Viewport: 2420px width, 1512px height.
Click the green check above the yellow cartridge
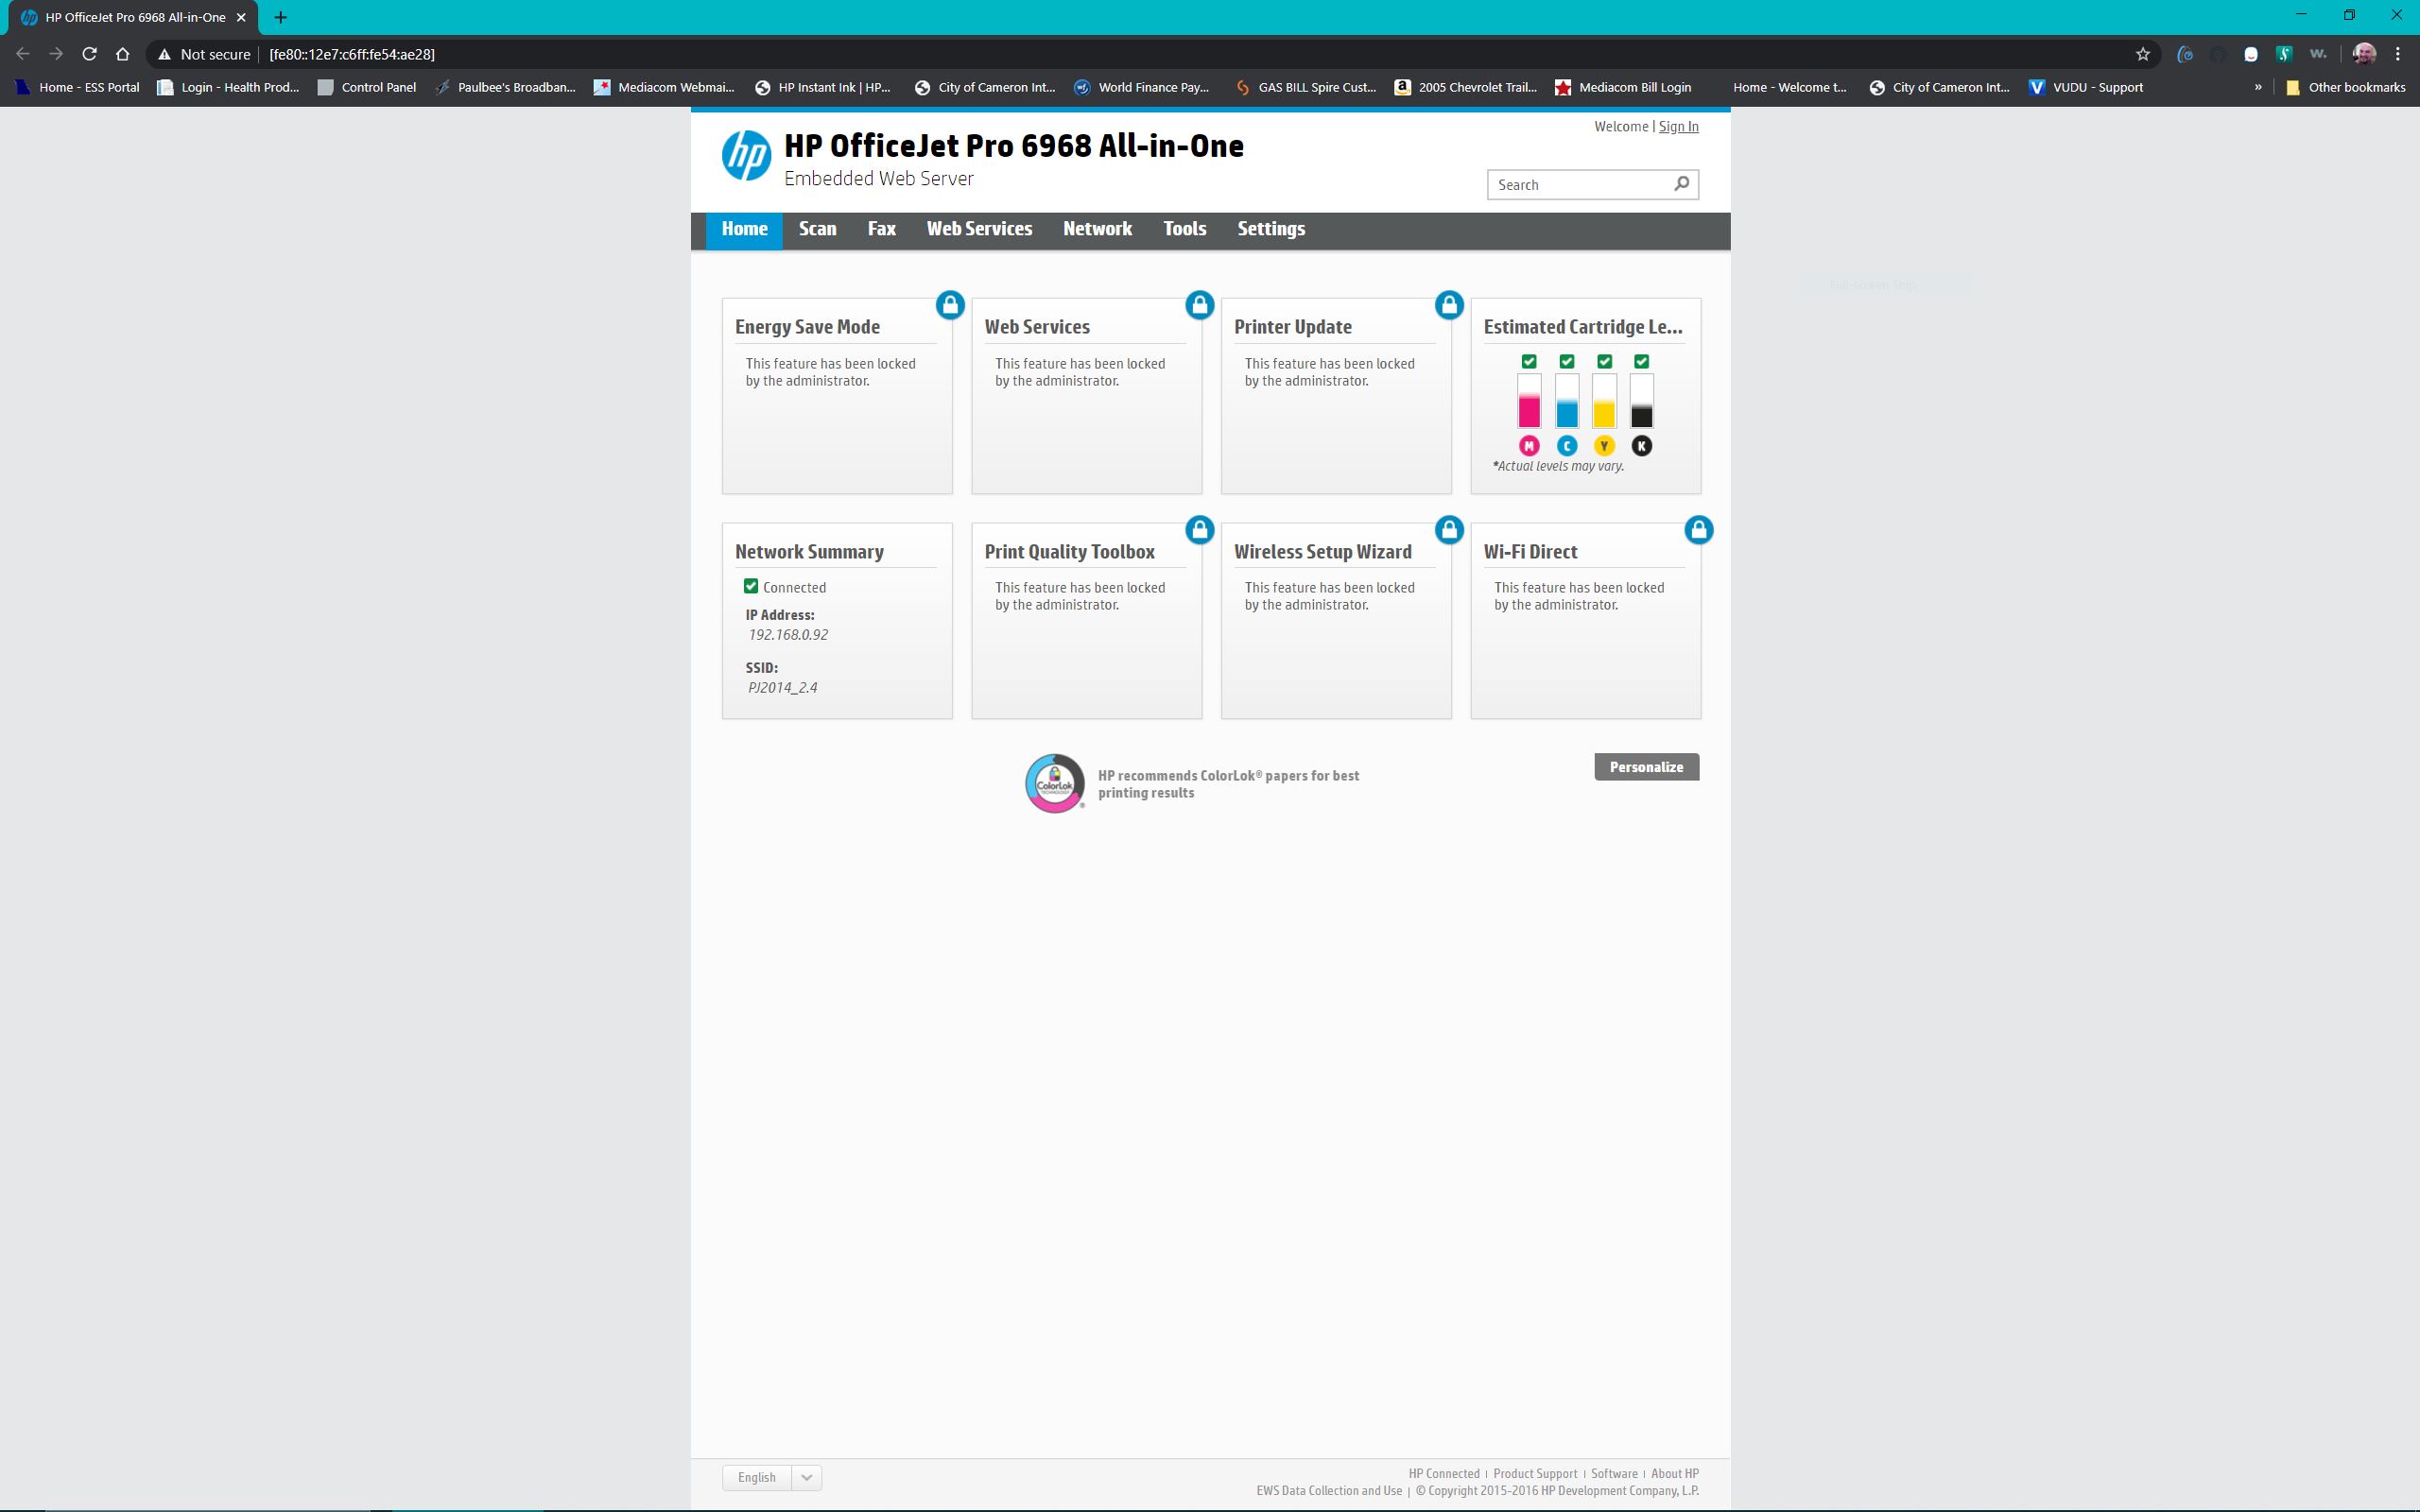[1604, 361]
